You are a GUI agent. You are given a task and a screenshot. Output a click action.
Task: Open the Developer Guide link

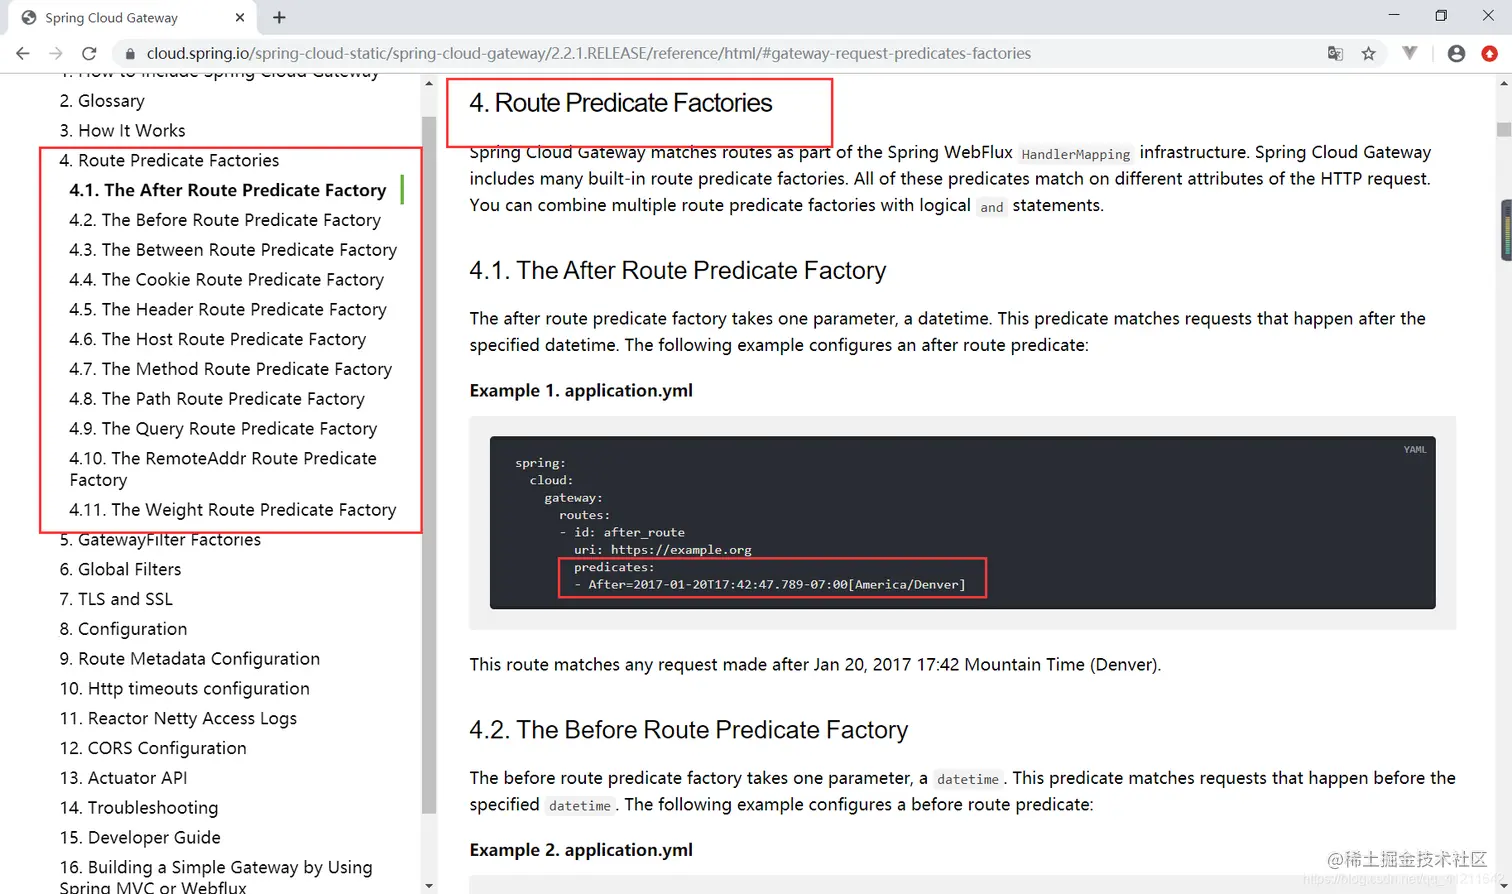140,838
